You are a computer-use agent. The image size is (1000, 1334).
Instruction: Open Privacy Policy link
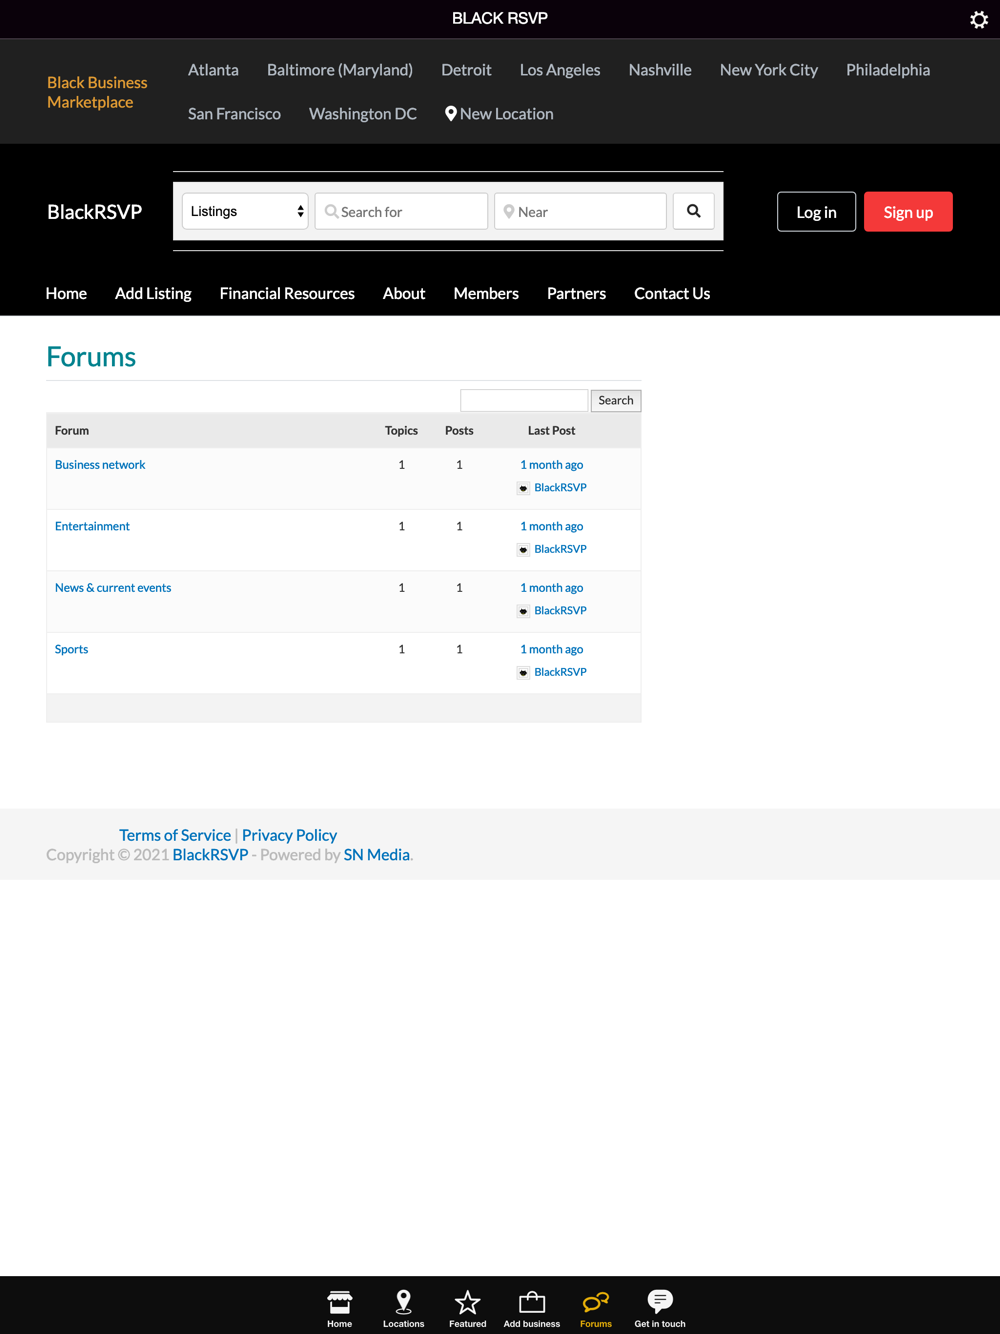289,835
